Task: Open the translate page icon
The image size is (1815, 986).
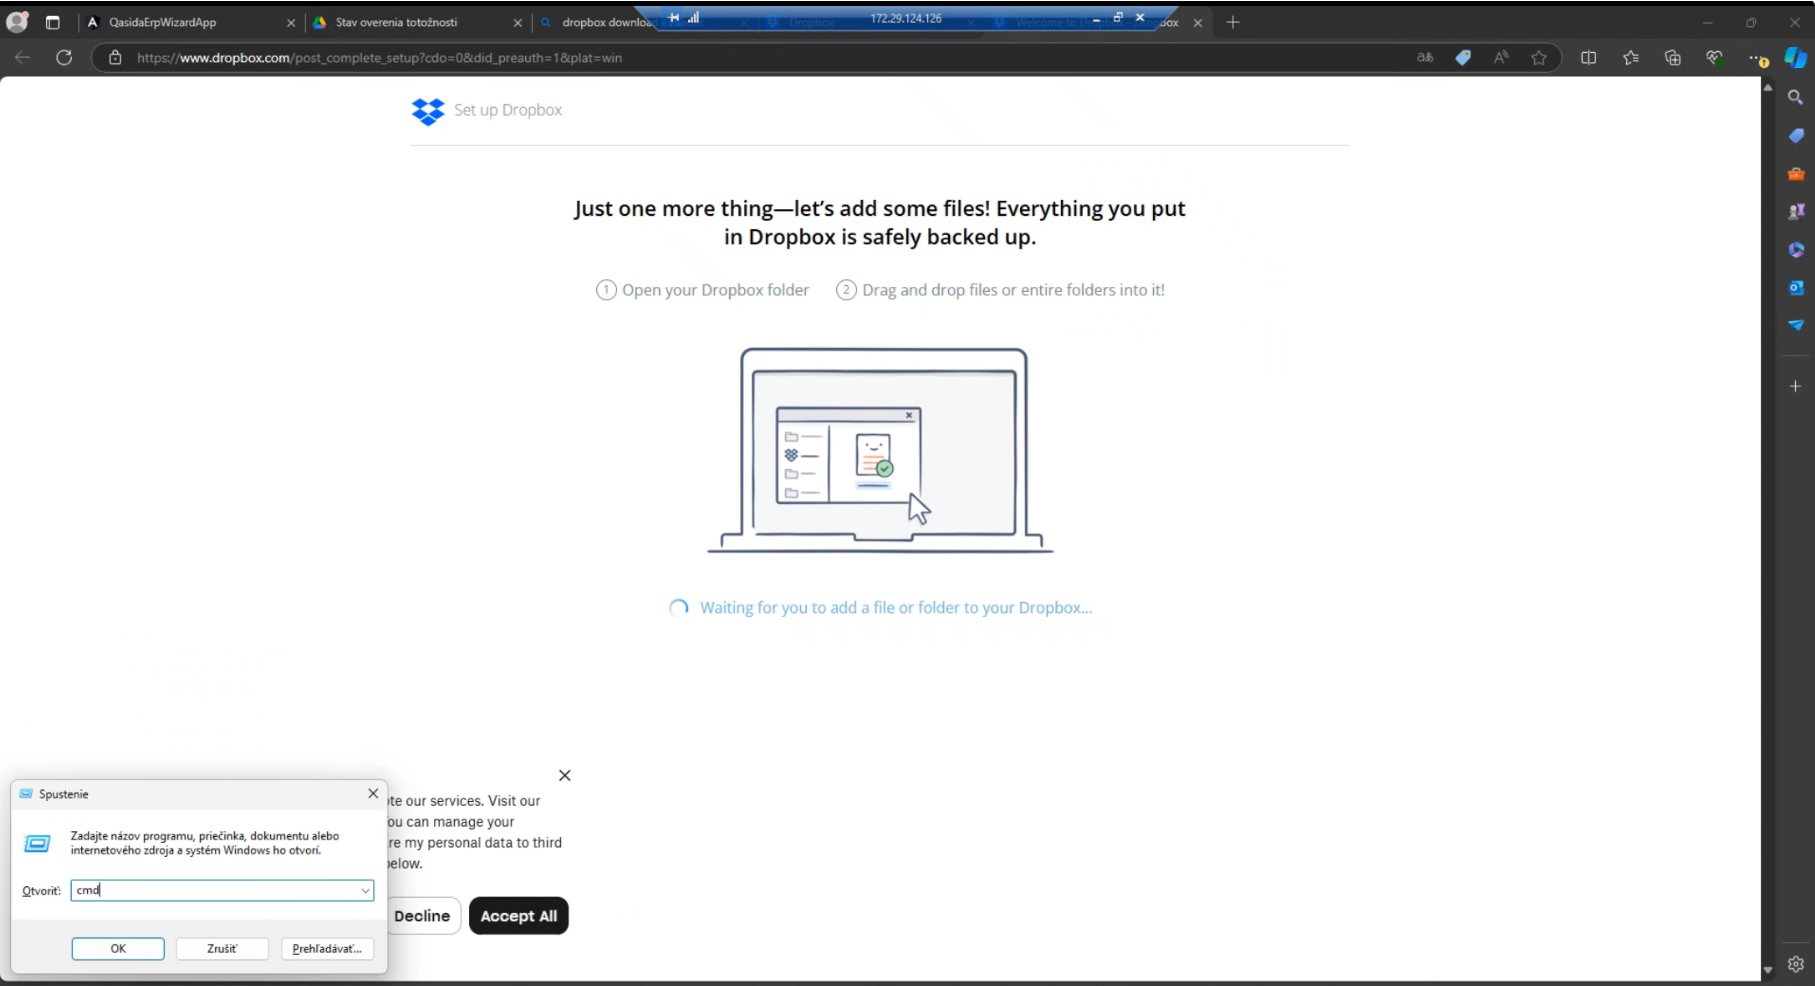Action: [x=1425, y=58]
